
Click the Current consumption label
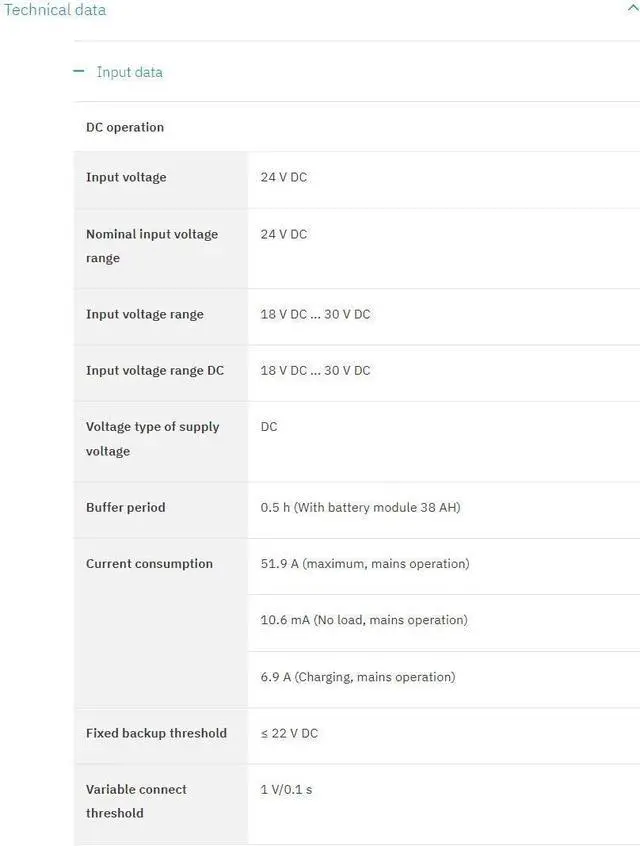[149, 564]
